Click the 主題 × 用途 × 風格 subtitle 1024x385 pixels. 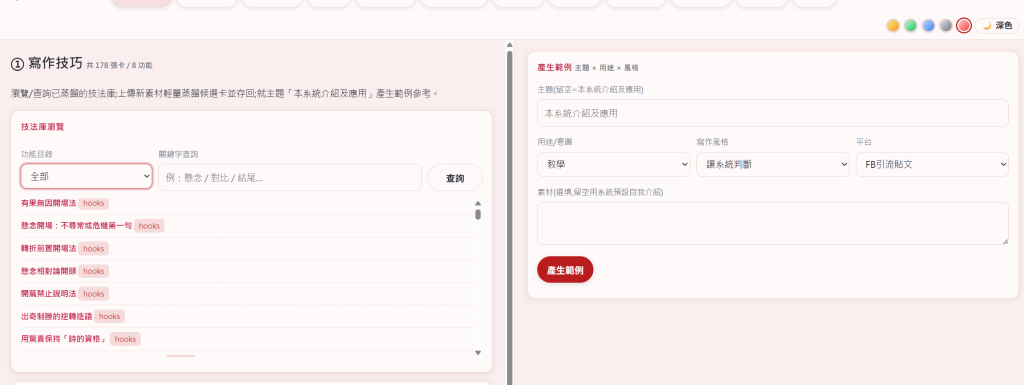(607, 67)
